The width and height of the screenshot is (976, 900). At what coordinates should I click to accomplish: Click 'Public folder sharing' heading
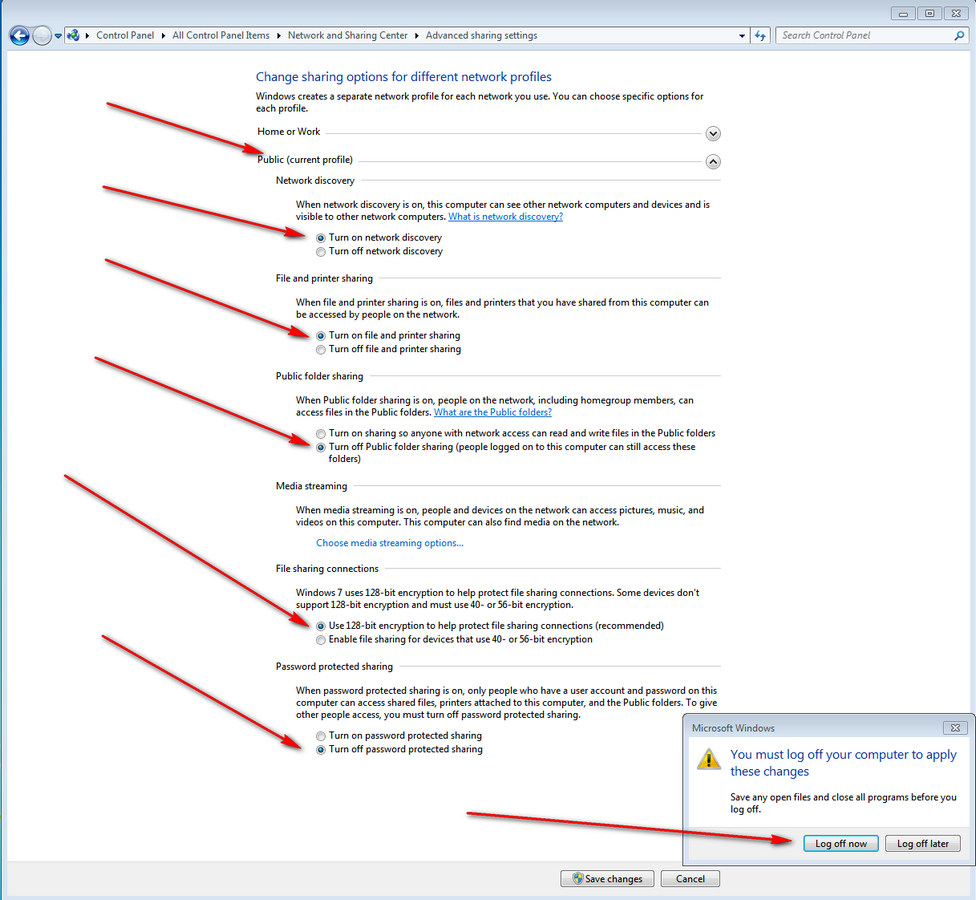pyautogui.click(x=319, y=376)
